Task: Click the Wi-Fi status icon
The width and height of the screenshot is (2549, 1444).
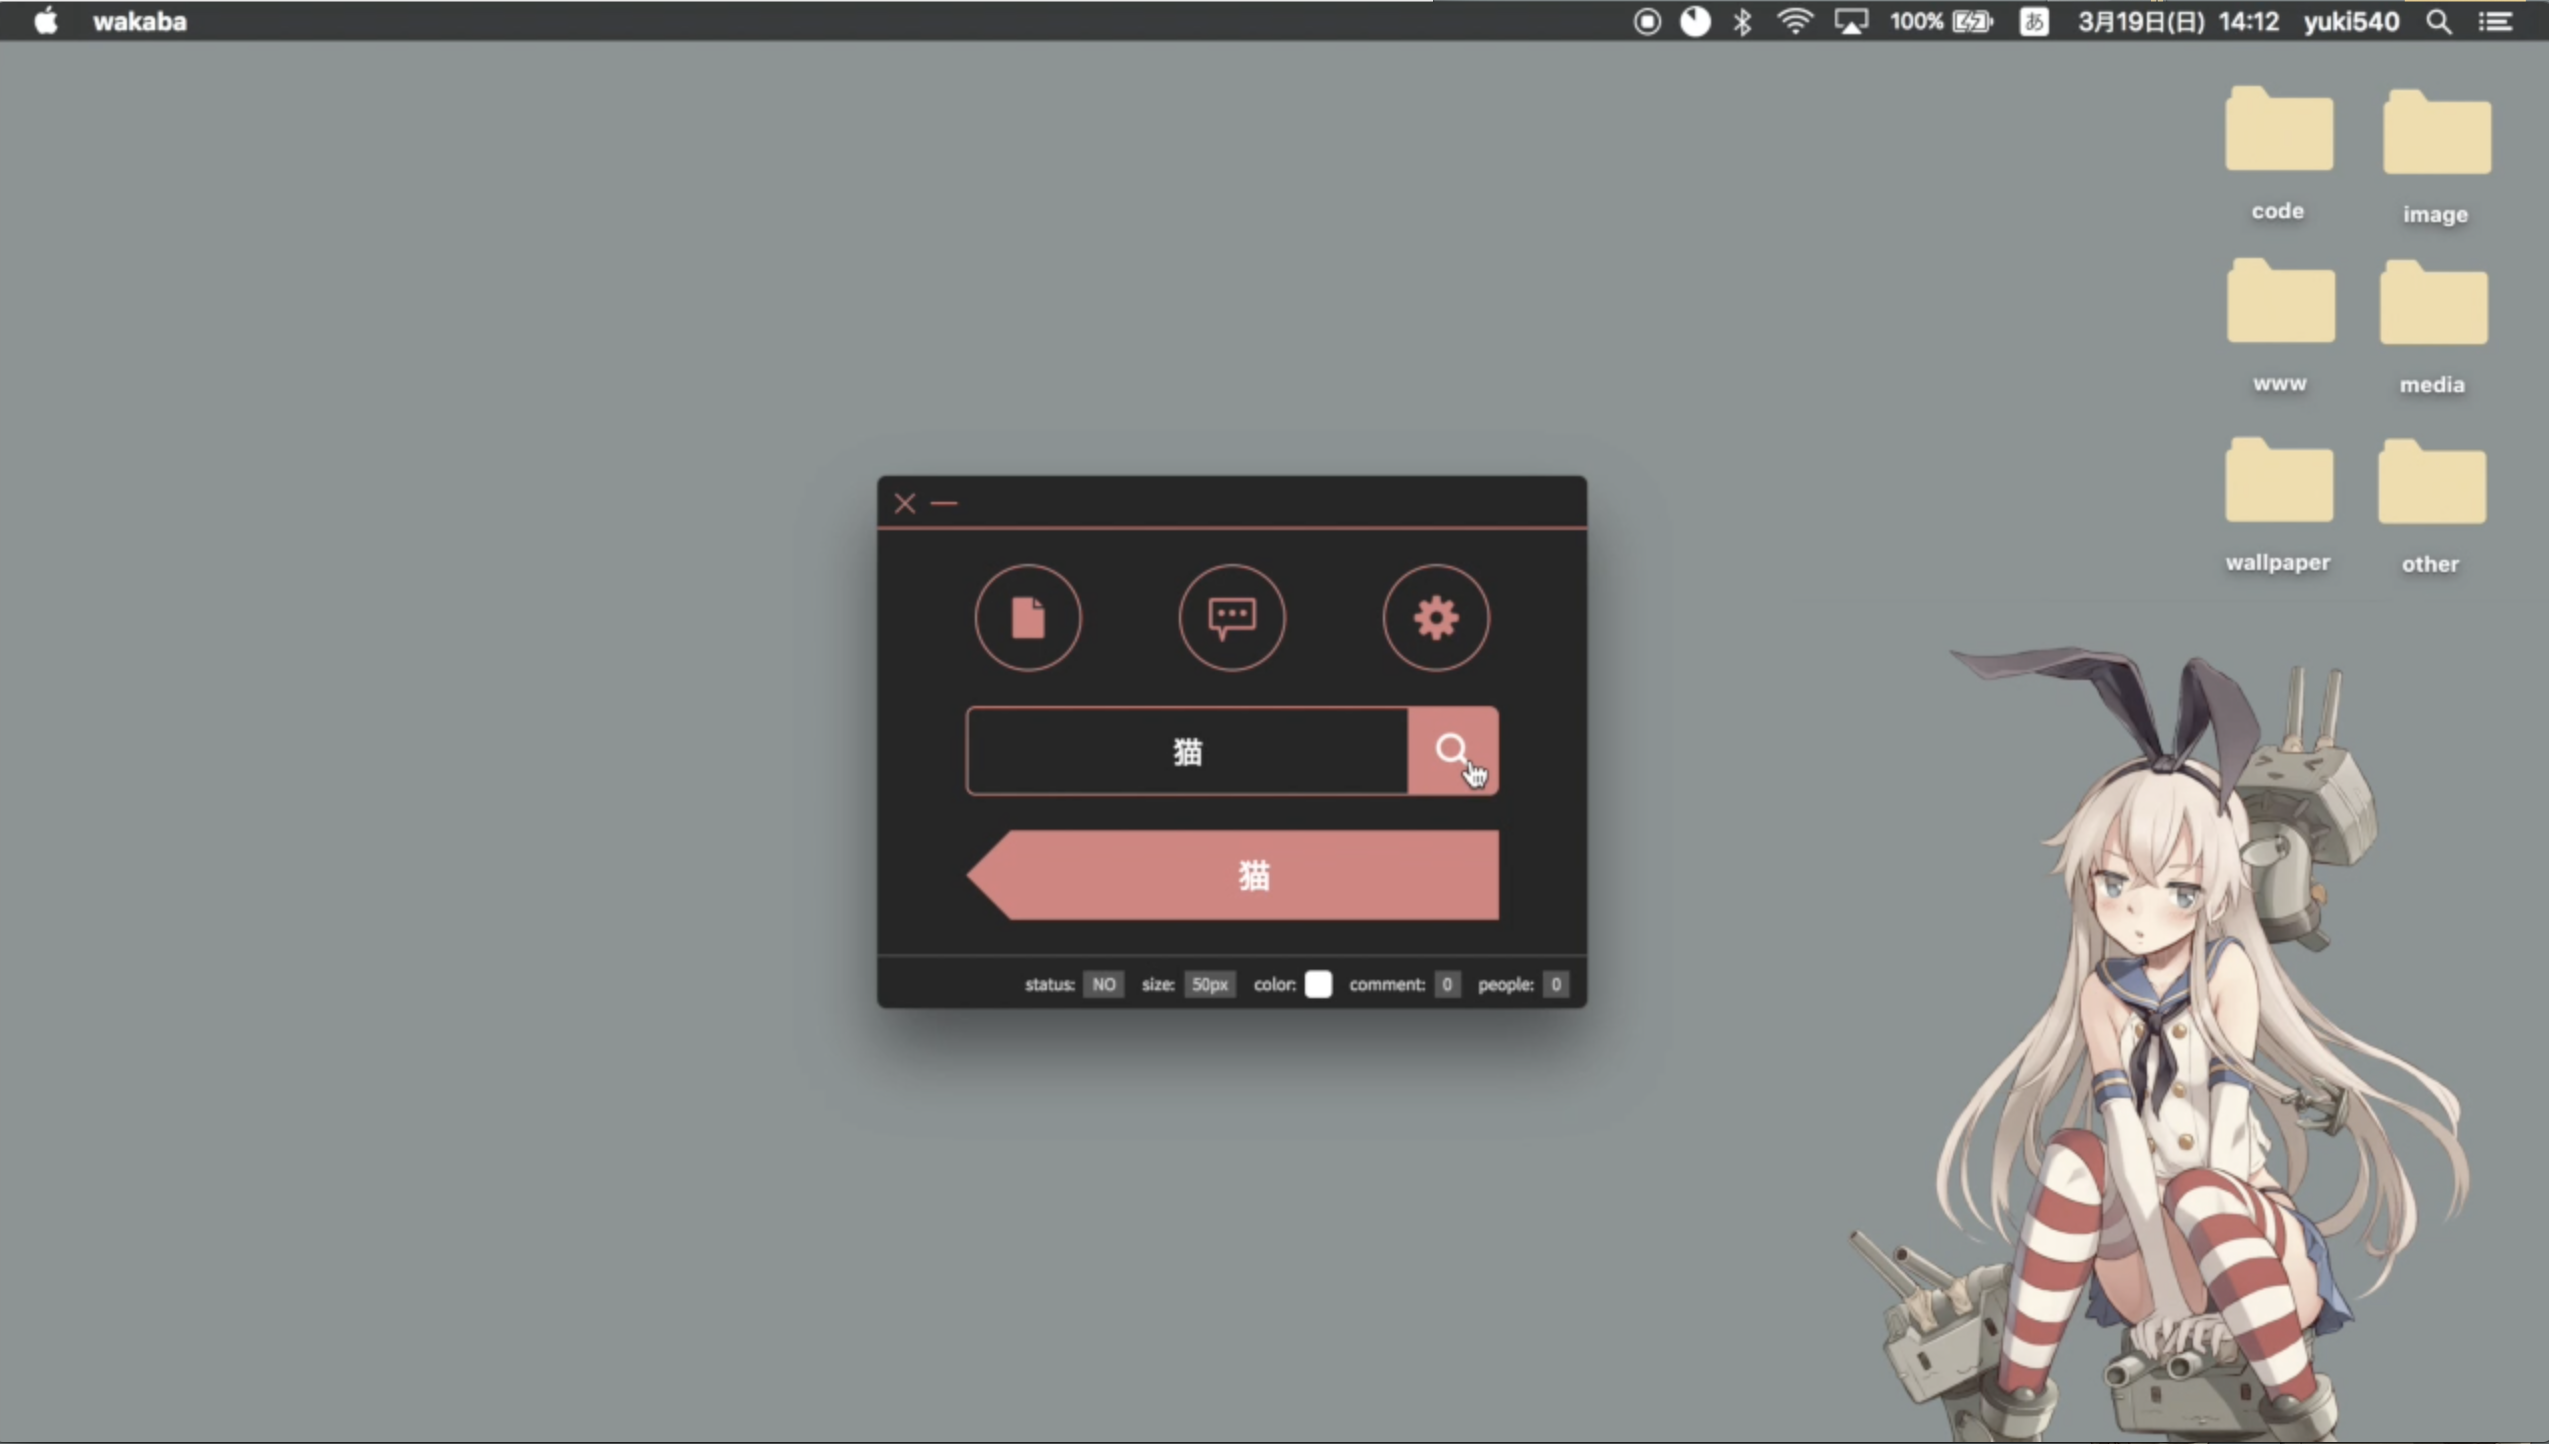Action: [1795, 21]
